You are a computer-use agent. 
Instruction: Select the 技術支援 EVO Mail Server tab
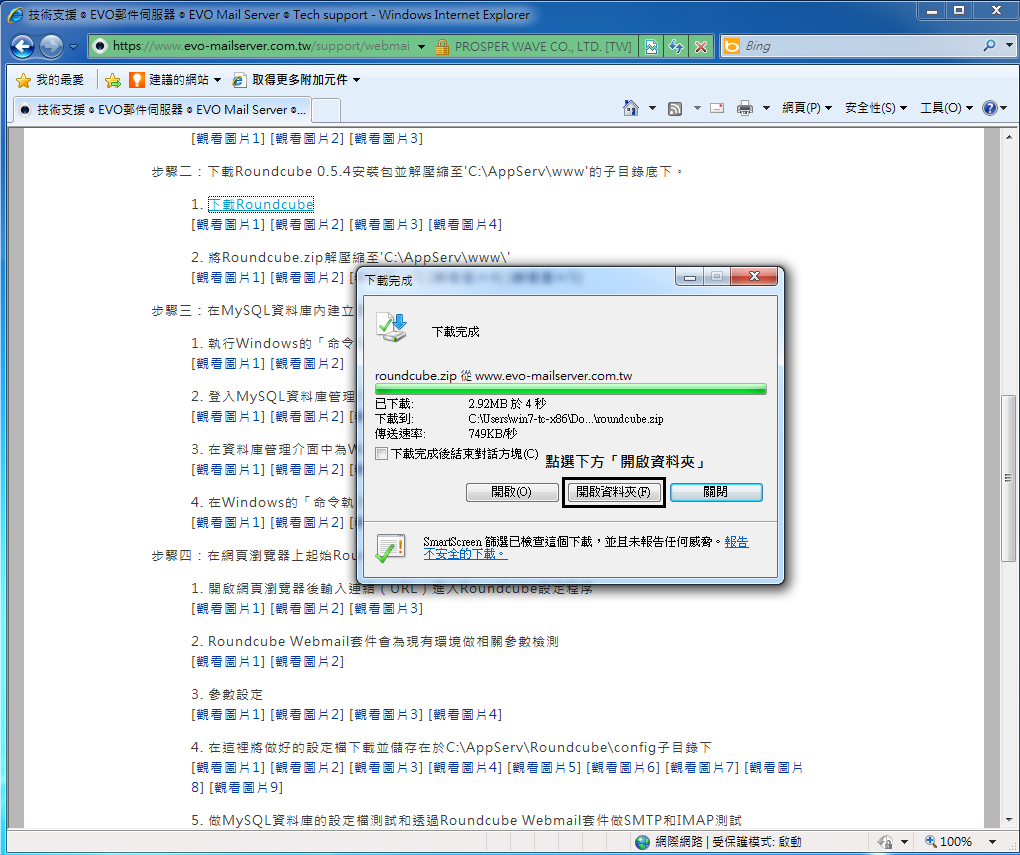click(162, 109)
